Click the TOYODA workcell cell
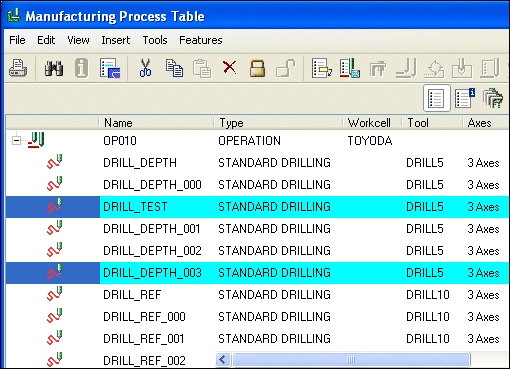This screenshot has height=369, width=510. 370,141
